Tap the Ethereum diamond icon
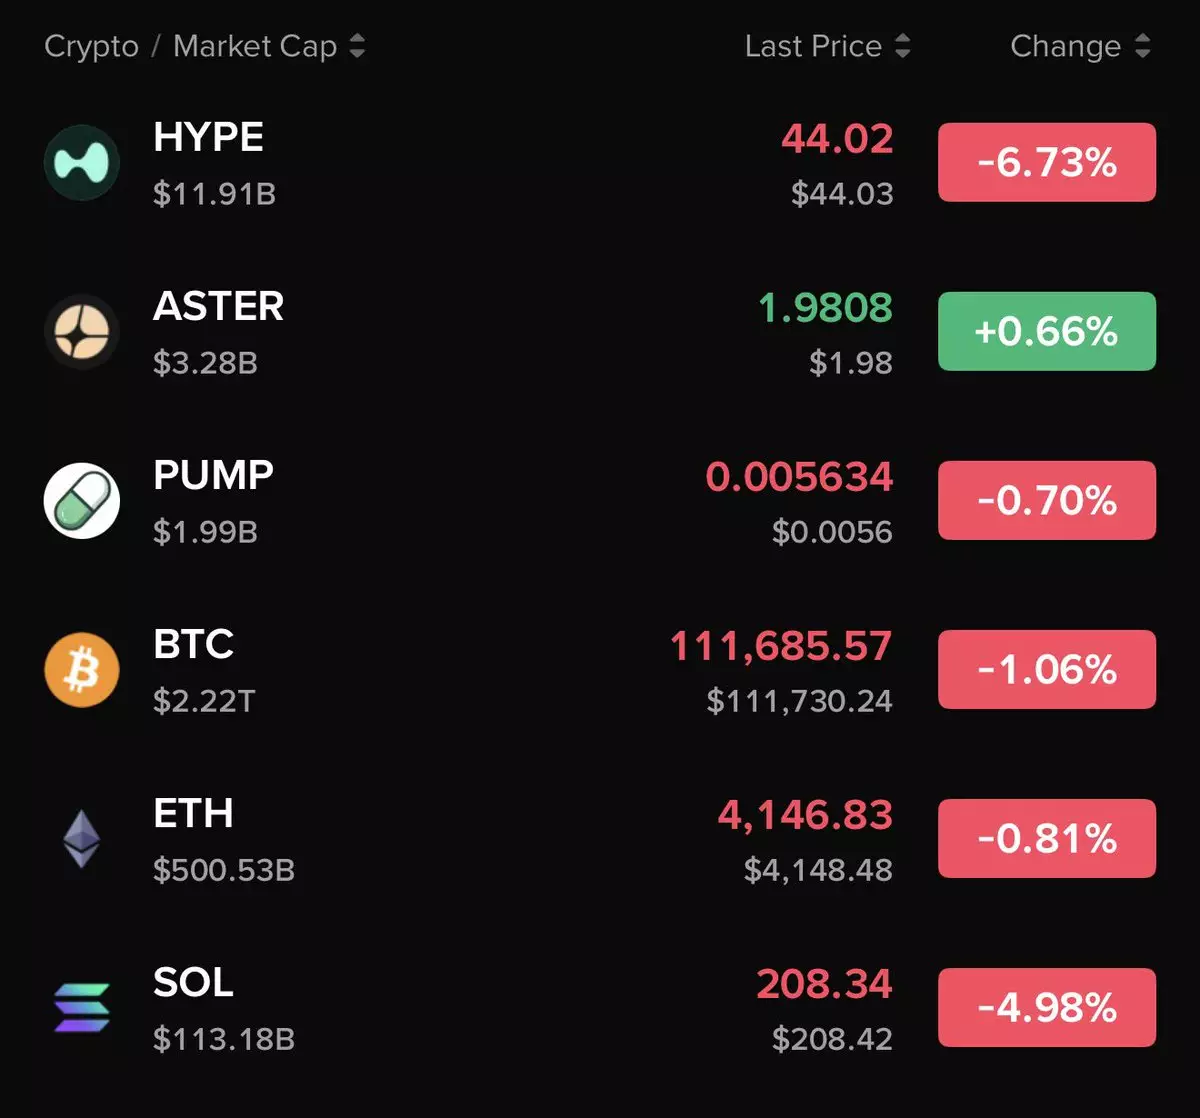1200x1118 pixels. (82, 838)
